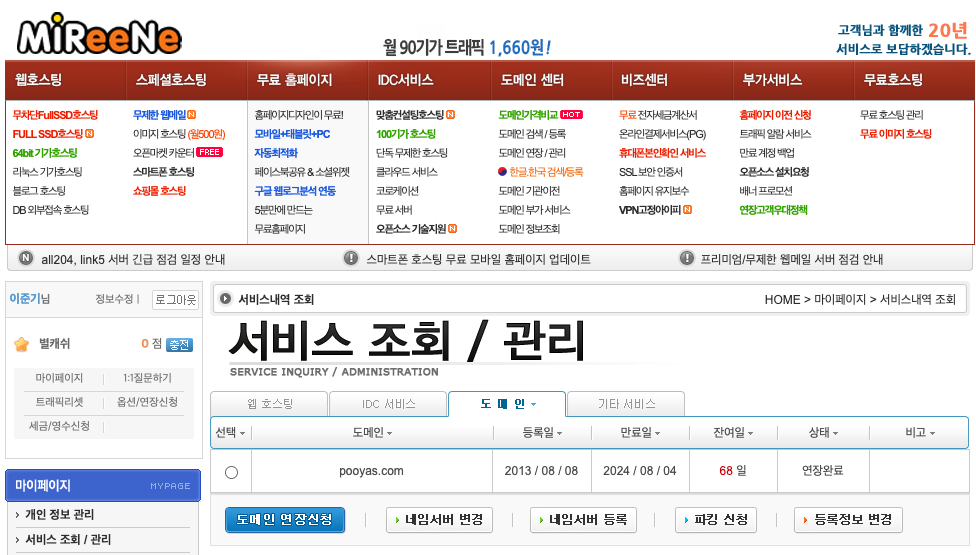This screenshot has width=976, height=555.
Task: Click the N badge beside 오픈소스 기술지원
Action: pos(453,229)
